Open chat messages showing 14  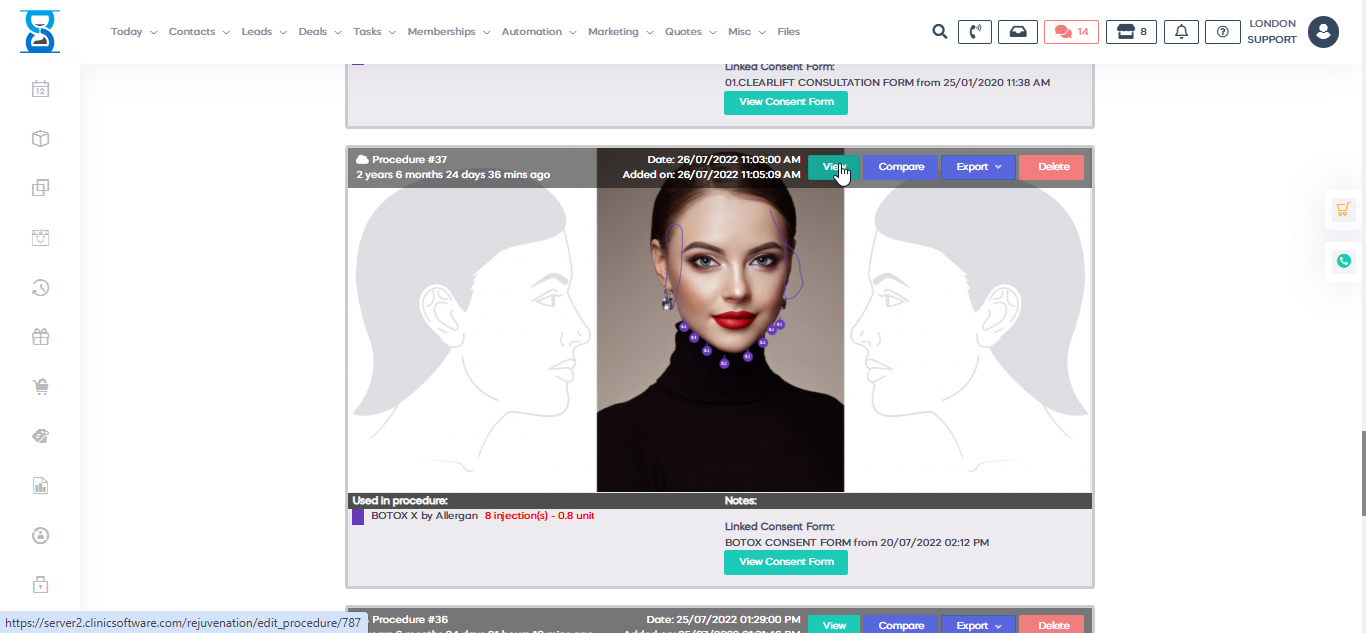tap(1071, 32)
